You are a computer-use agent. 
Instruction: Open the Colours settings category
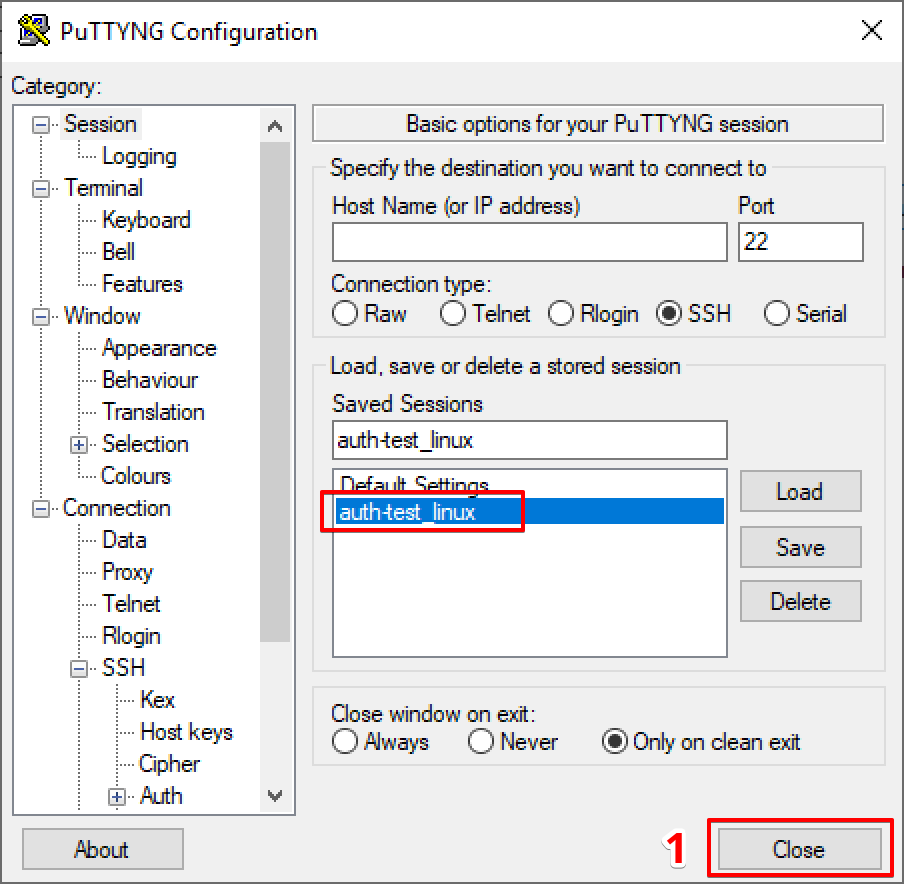[136, 476]
